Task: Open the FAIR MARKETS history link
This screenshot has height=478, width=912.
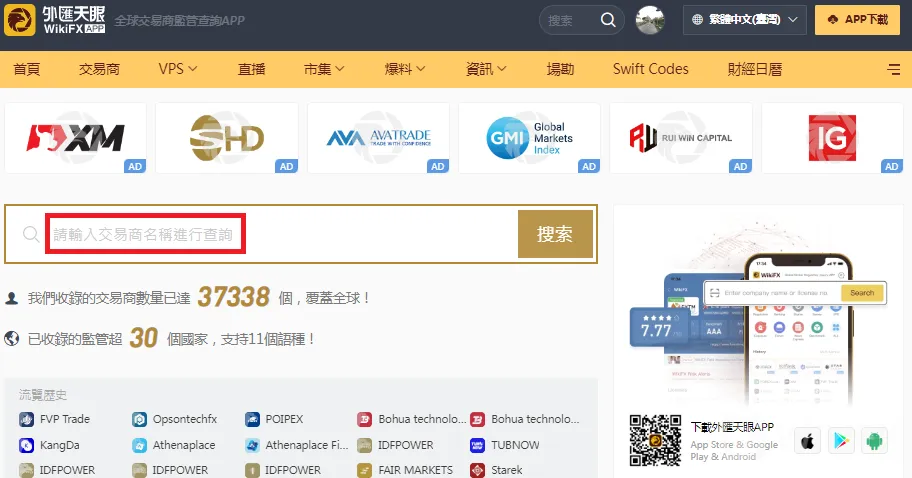Action: (415, 470)
